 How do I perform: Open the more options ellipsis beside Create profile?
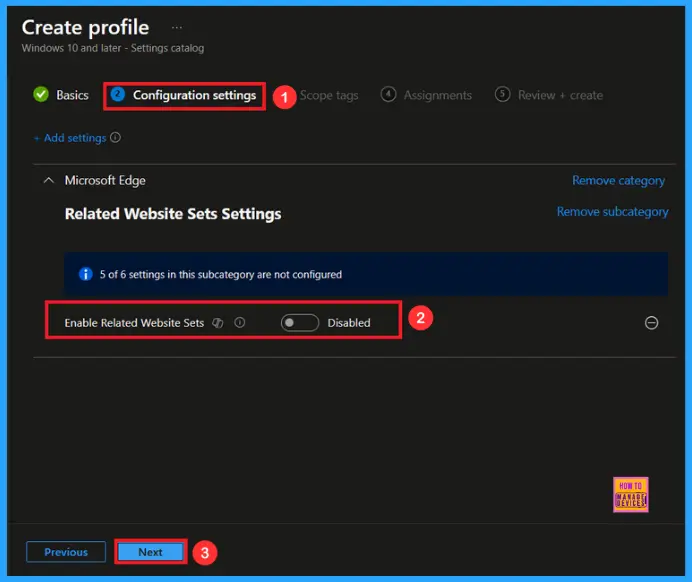tap(177, 28)
